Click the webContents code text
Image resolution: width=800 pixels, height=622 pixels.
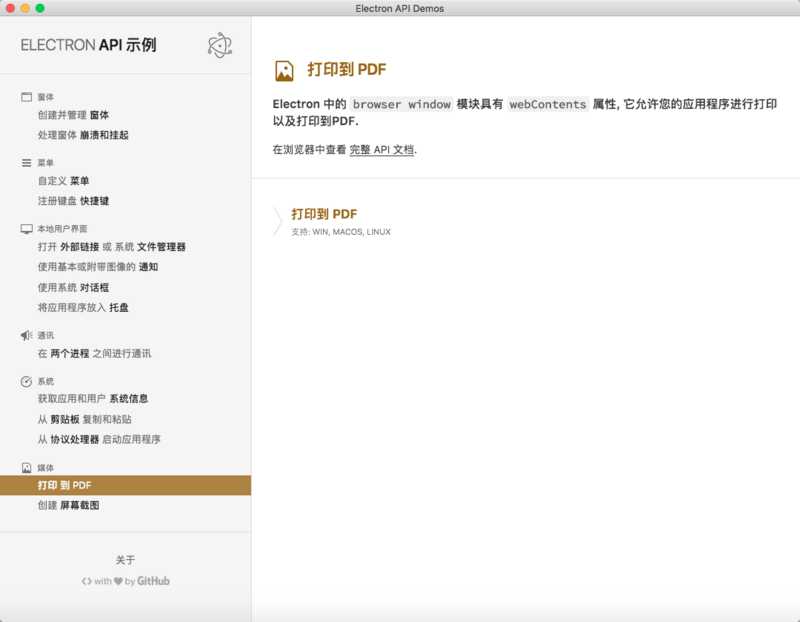(548, 104)
